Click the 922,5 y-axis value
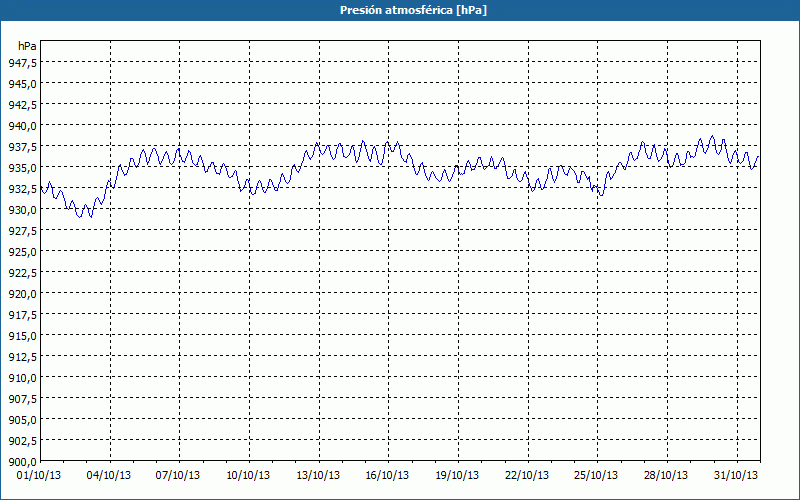The height and width of the screenshot is (500, 800). [22, 273]
